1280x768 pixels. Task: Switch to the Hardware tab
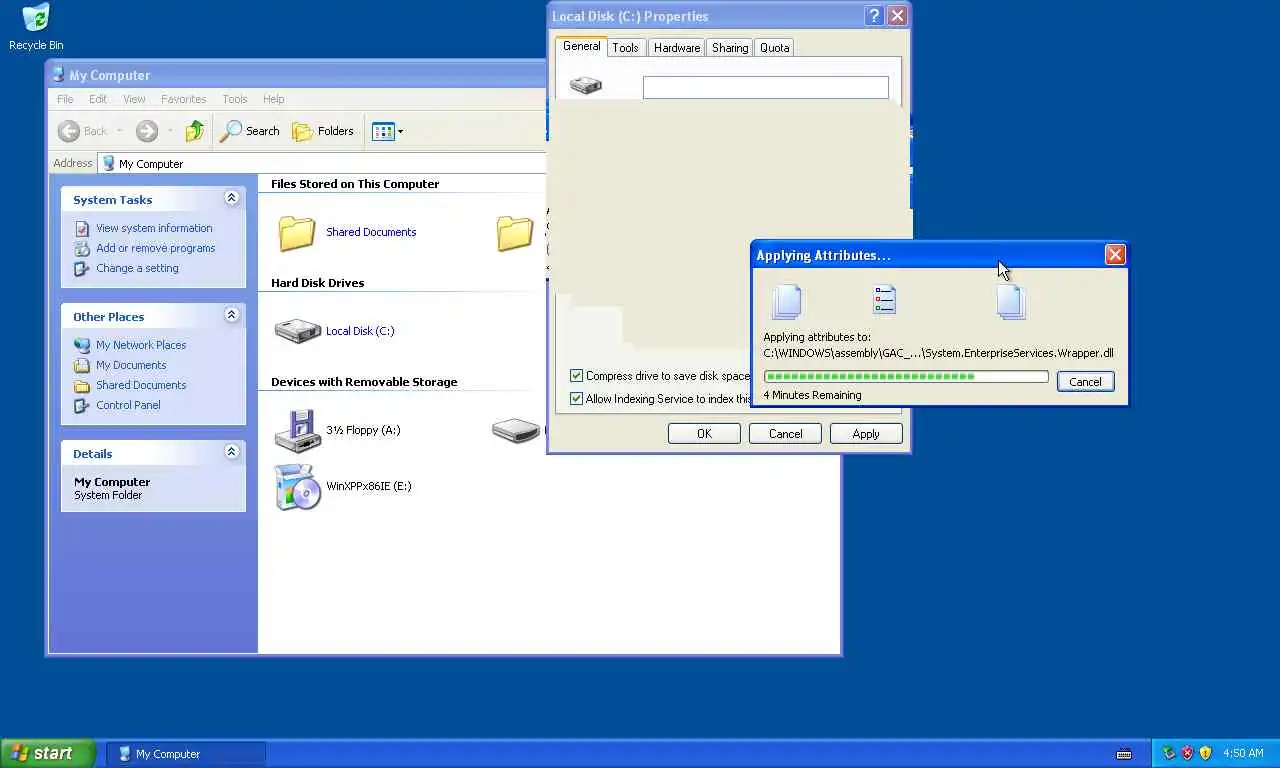tap(677, 48)
